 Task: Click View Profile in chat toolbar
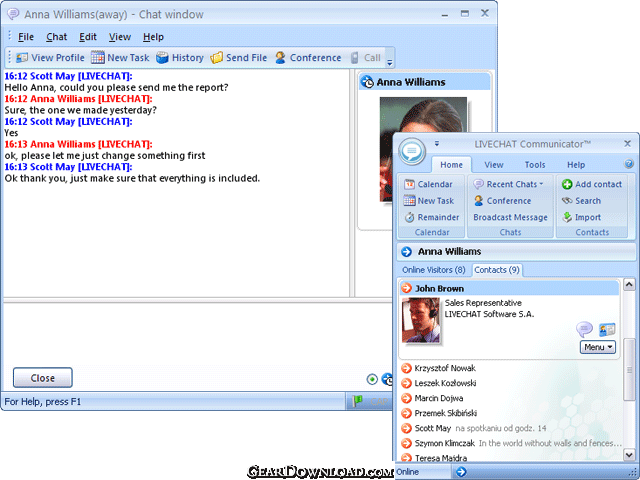click(49, 58)
